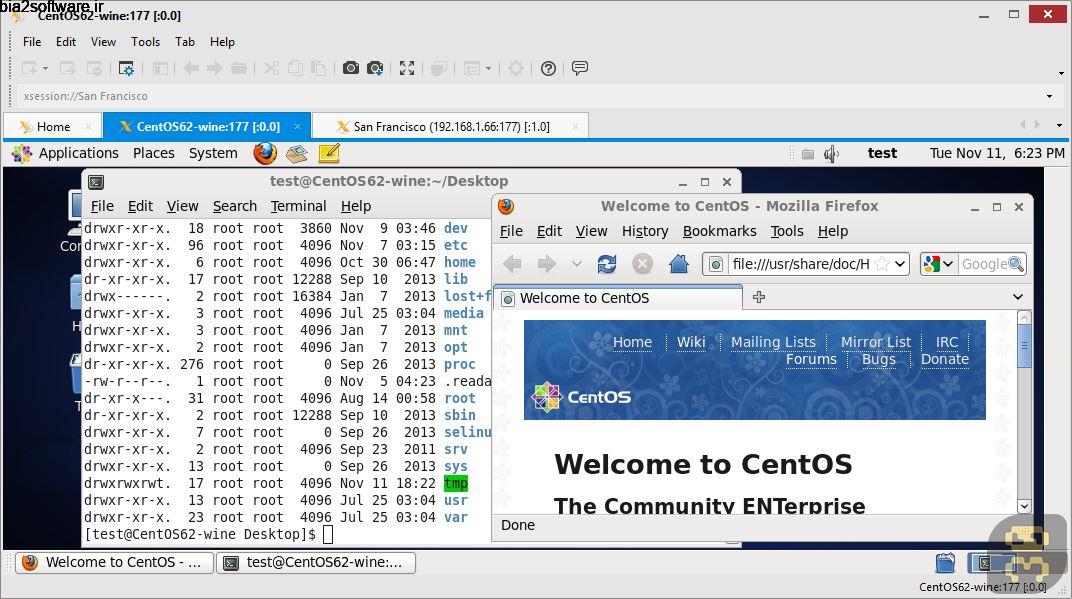
Task: Open the tab list chevron right of the Firefox tabs
Action: click(x=1018, y=297)
